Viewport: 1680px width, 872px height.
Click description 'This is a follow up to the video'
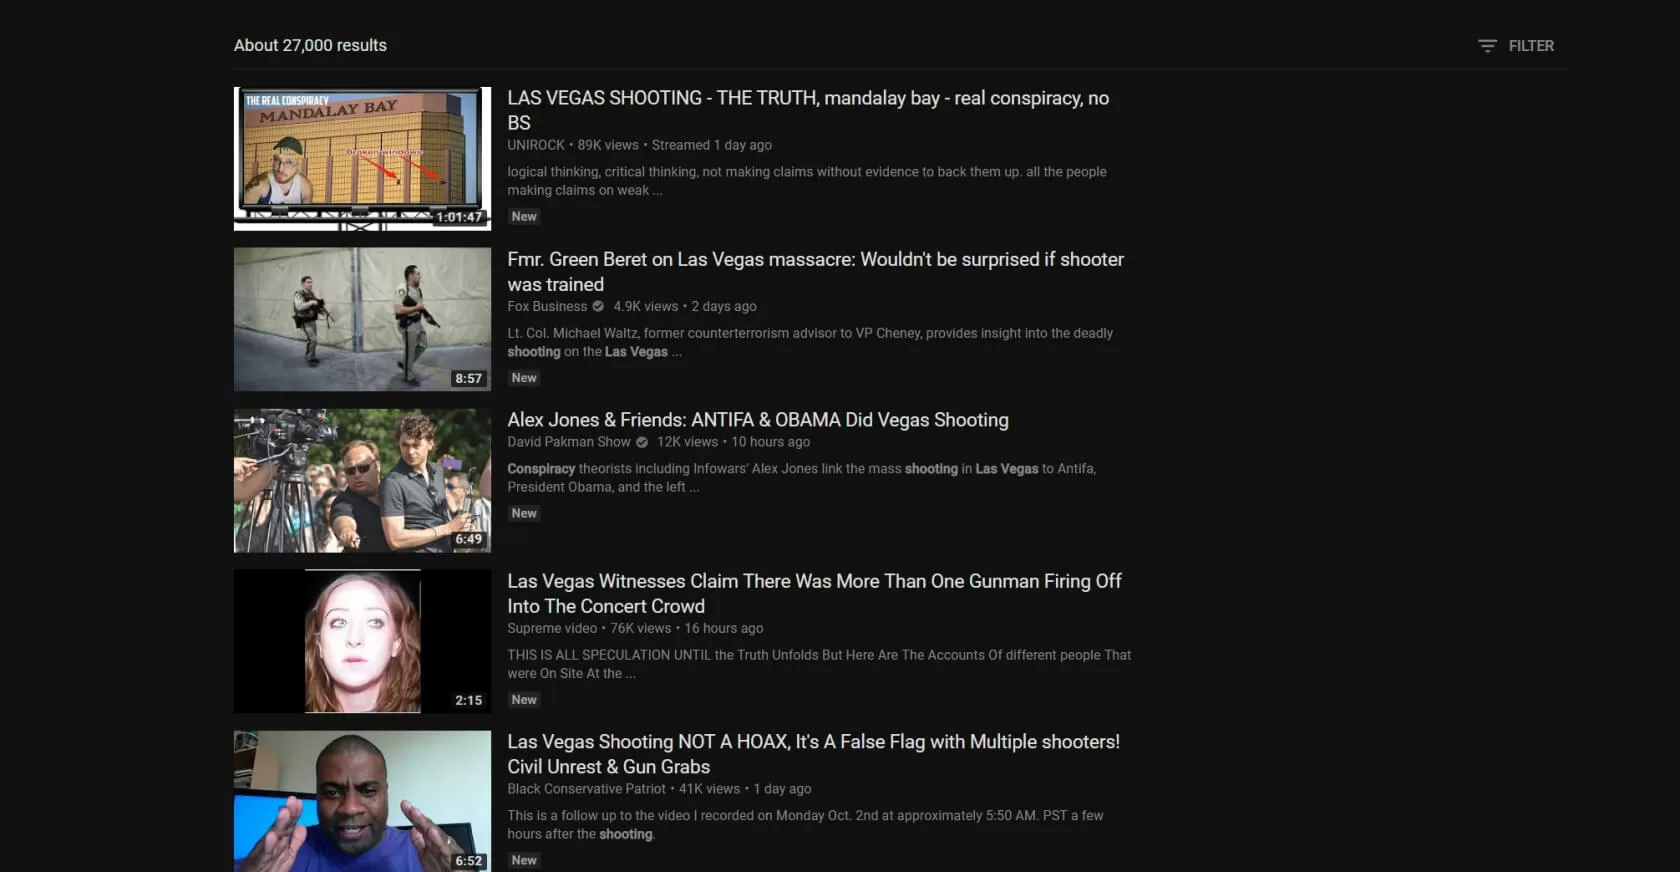coord(805,825)
